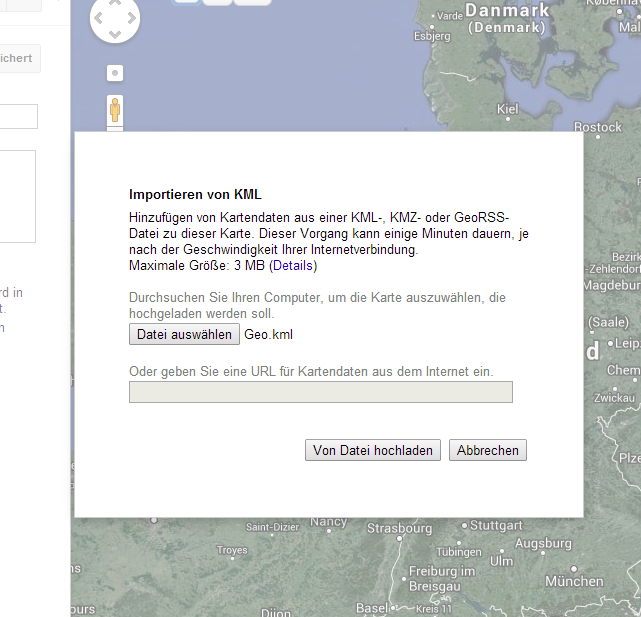Screen dimensions: 641x617
Task: Focus the URL field for map data
Action: [320, 392]
